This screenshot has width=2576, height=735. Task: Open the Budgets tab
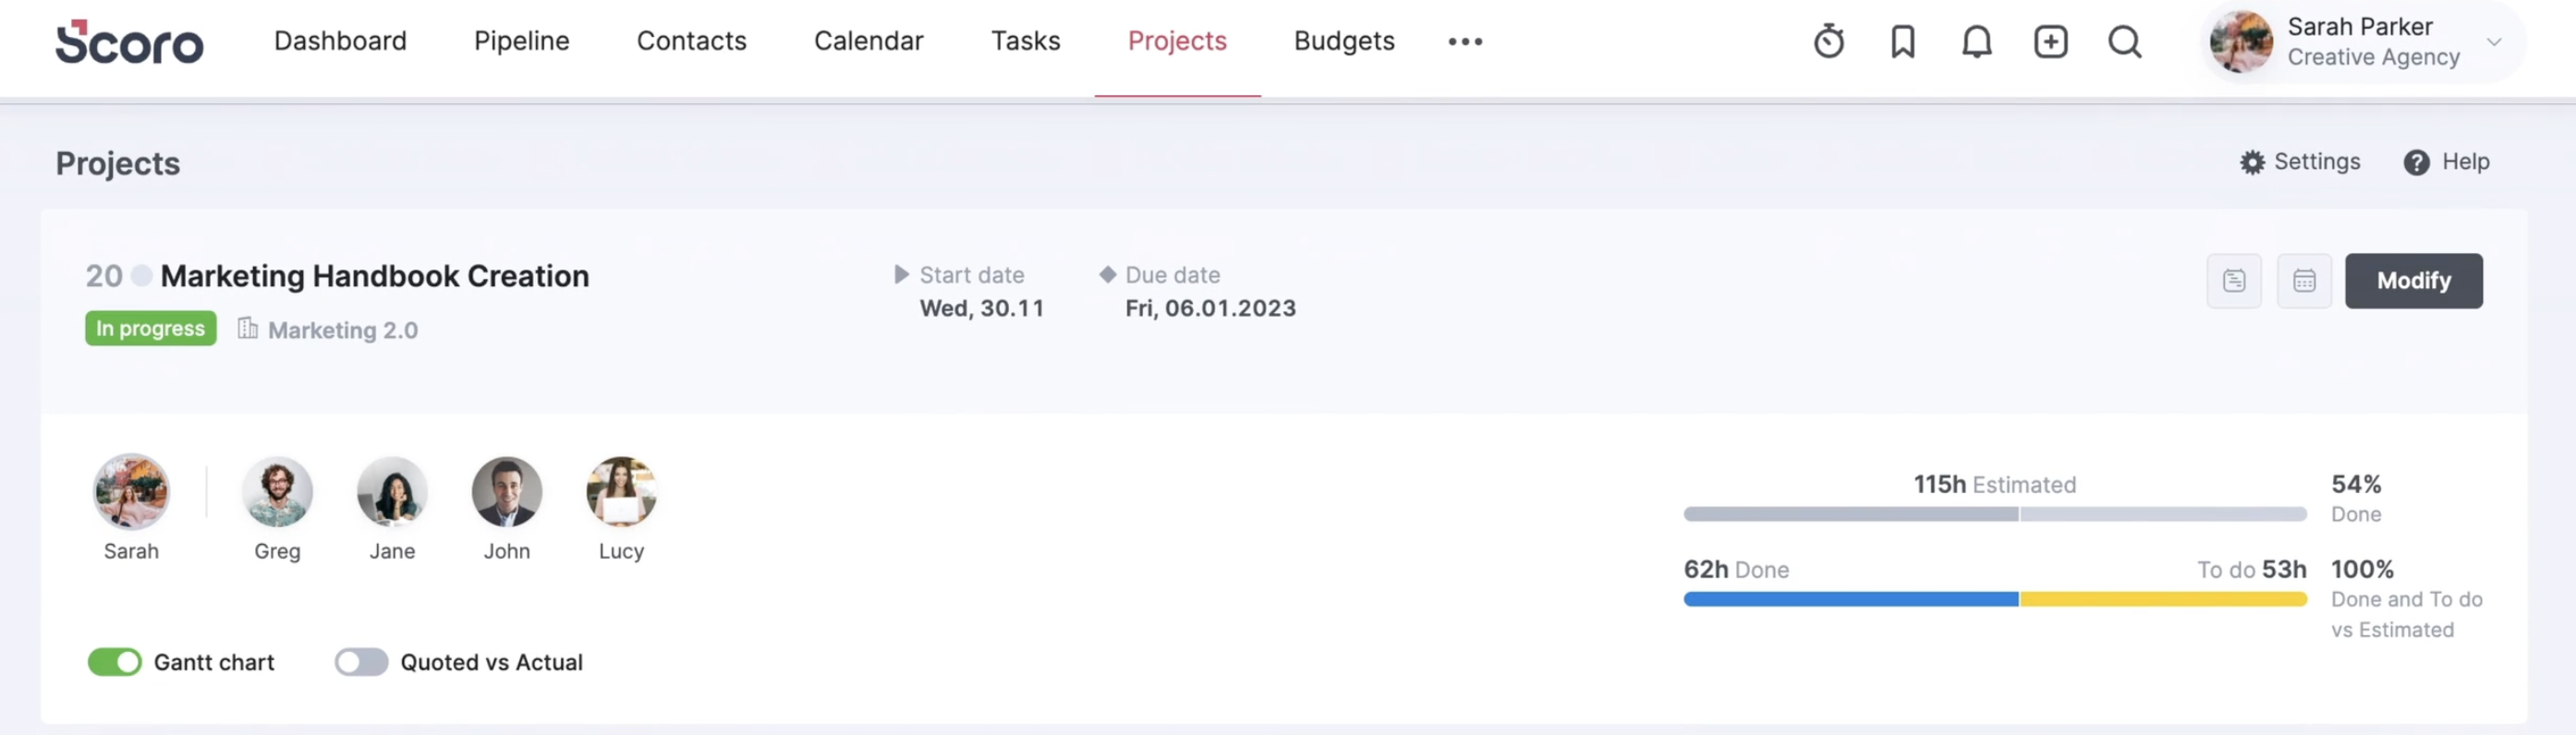click(x=1344, y=41)
